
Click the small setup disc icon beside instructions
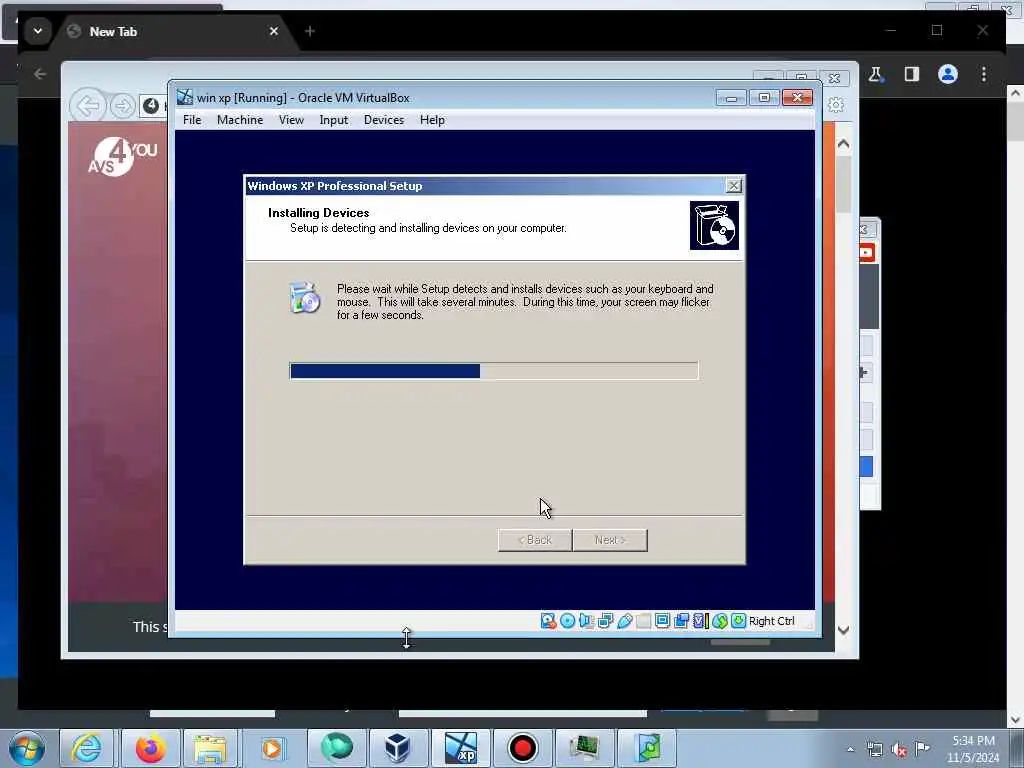[x=304, y=298]
